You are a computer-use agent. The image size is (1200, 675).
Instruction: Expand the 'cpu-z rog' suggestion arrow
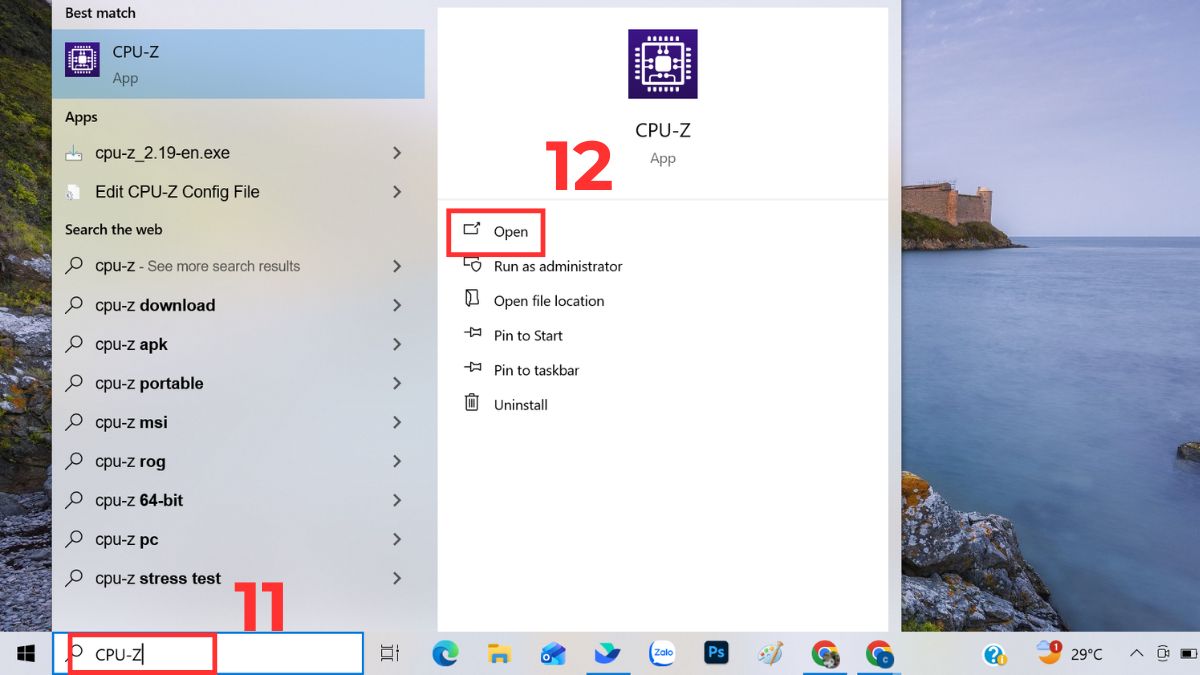[x=397, y=461]
